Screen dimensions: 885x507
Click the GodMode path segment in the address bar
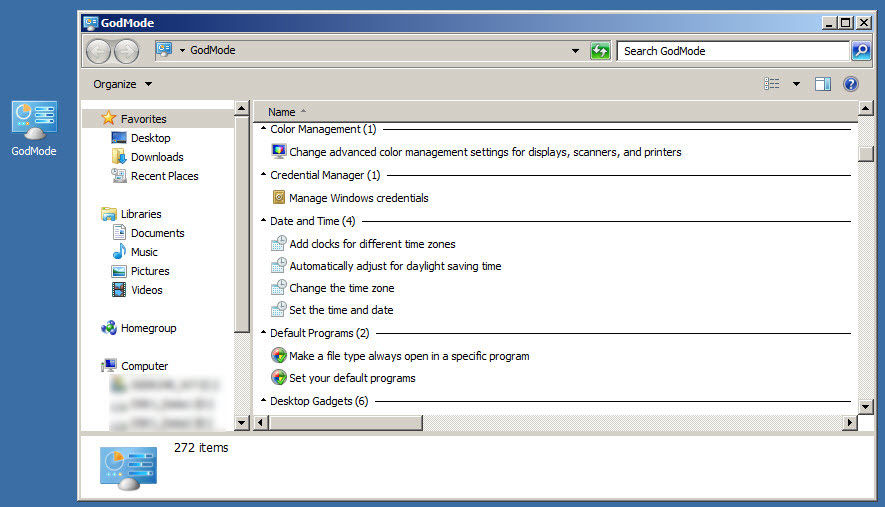click(213, 50)
